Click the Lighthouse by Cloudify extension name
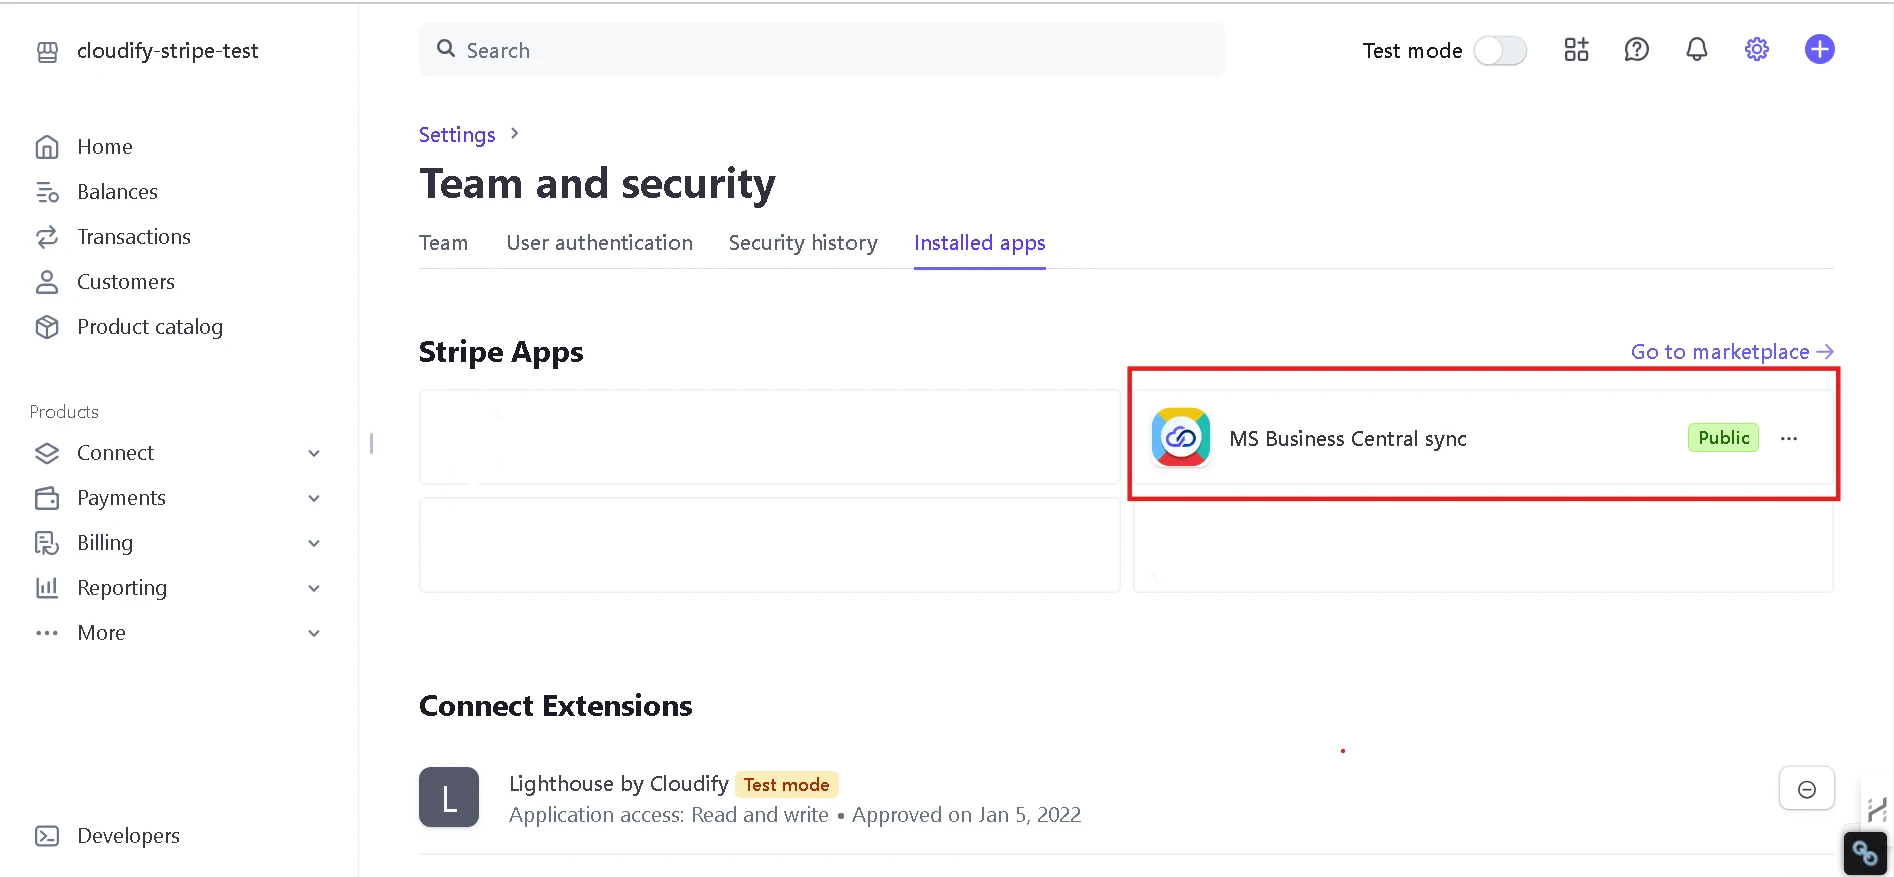 tap(619, 784)
